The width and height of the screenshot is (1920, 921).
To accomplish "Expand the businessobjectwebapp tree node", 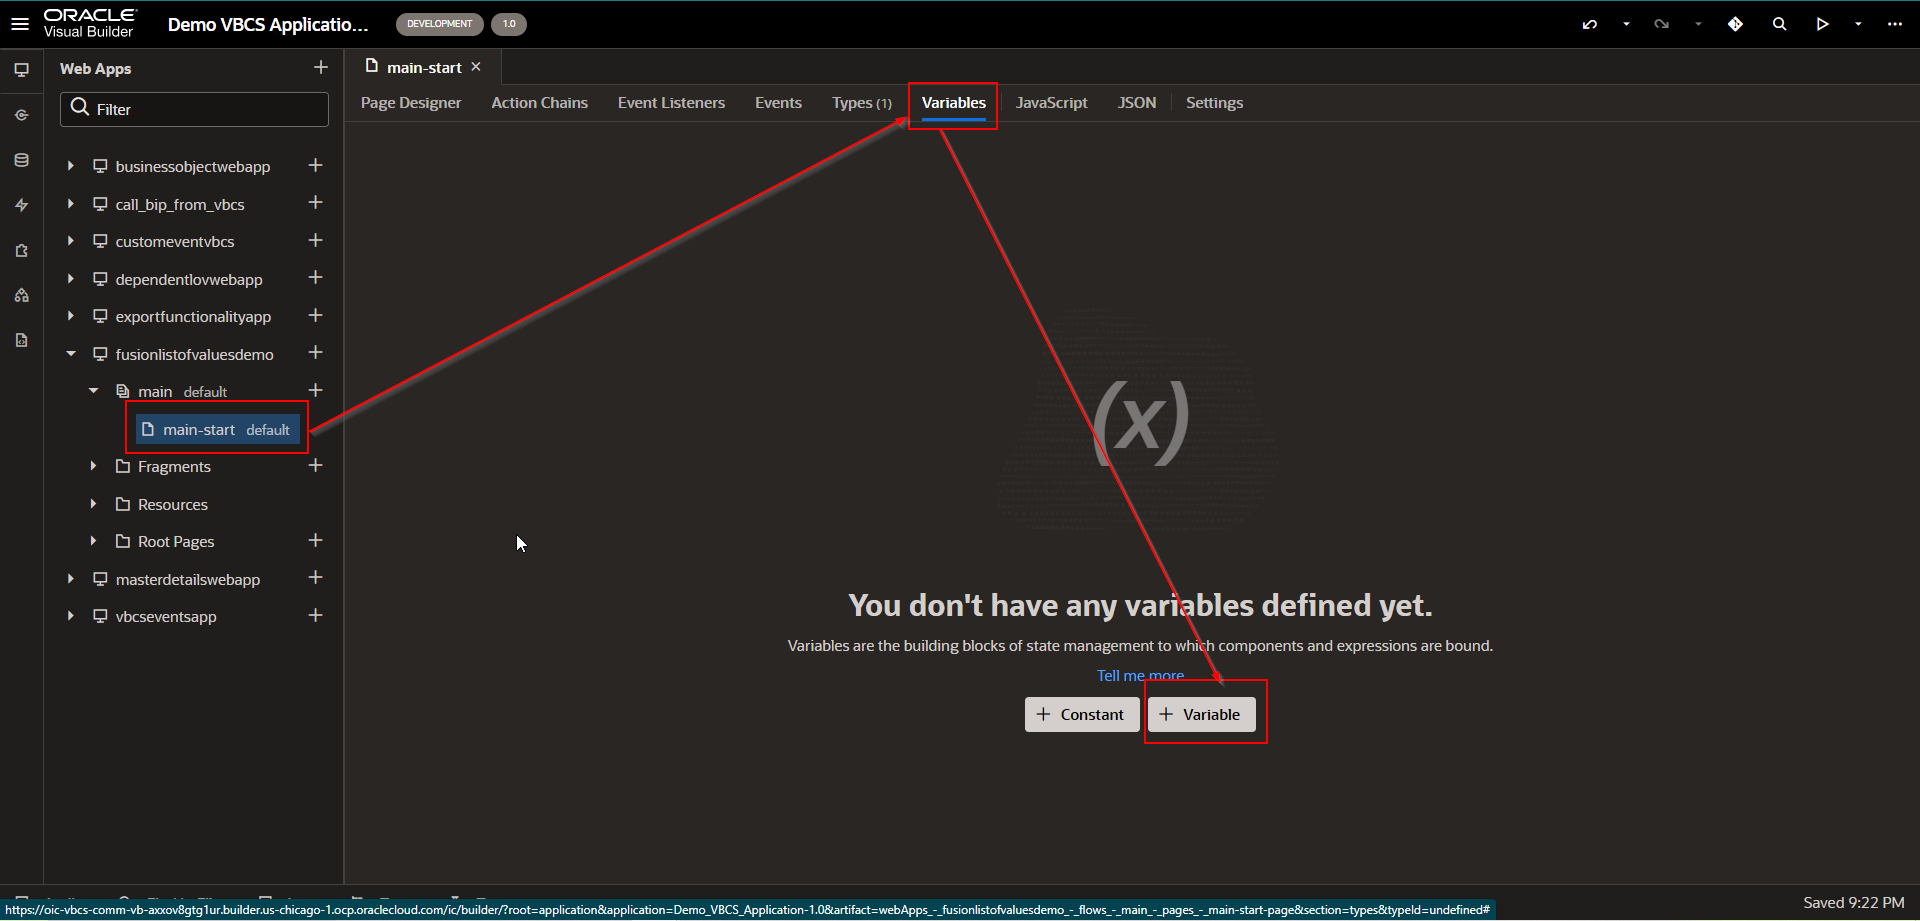I will coord(70,166).
